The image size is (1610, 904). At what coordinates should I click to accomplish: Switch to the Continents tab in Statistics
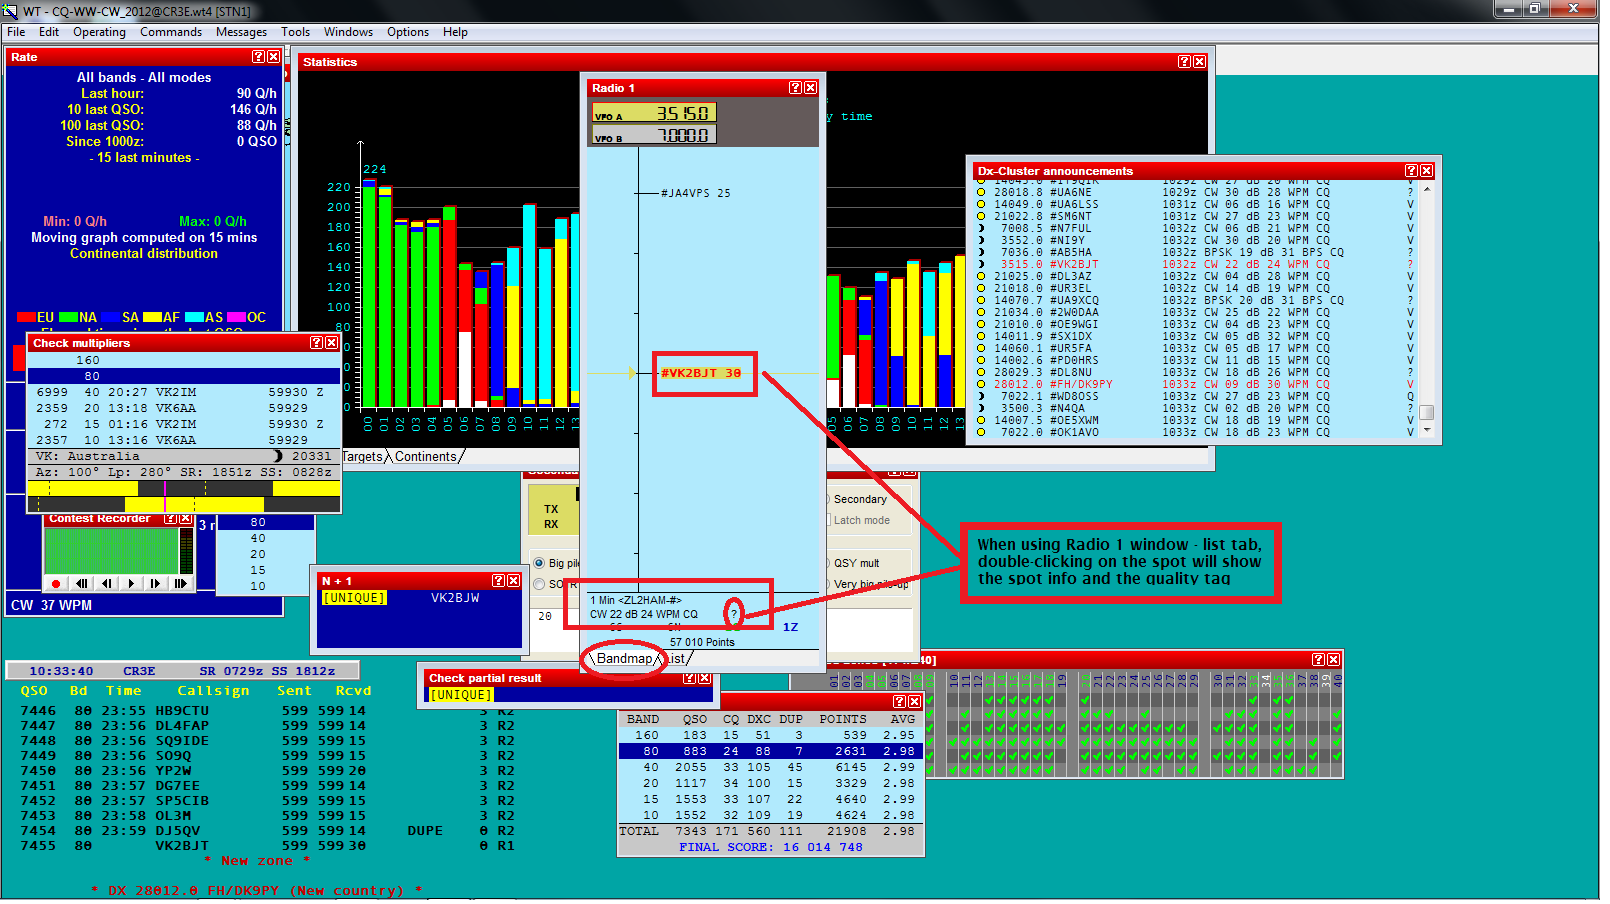[x=426, y=457]
